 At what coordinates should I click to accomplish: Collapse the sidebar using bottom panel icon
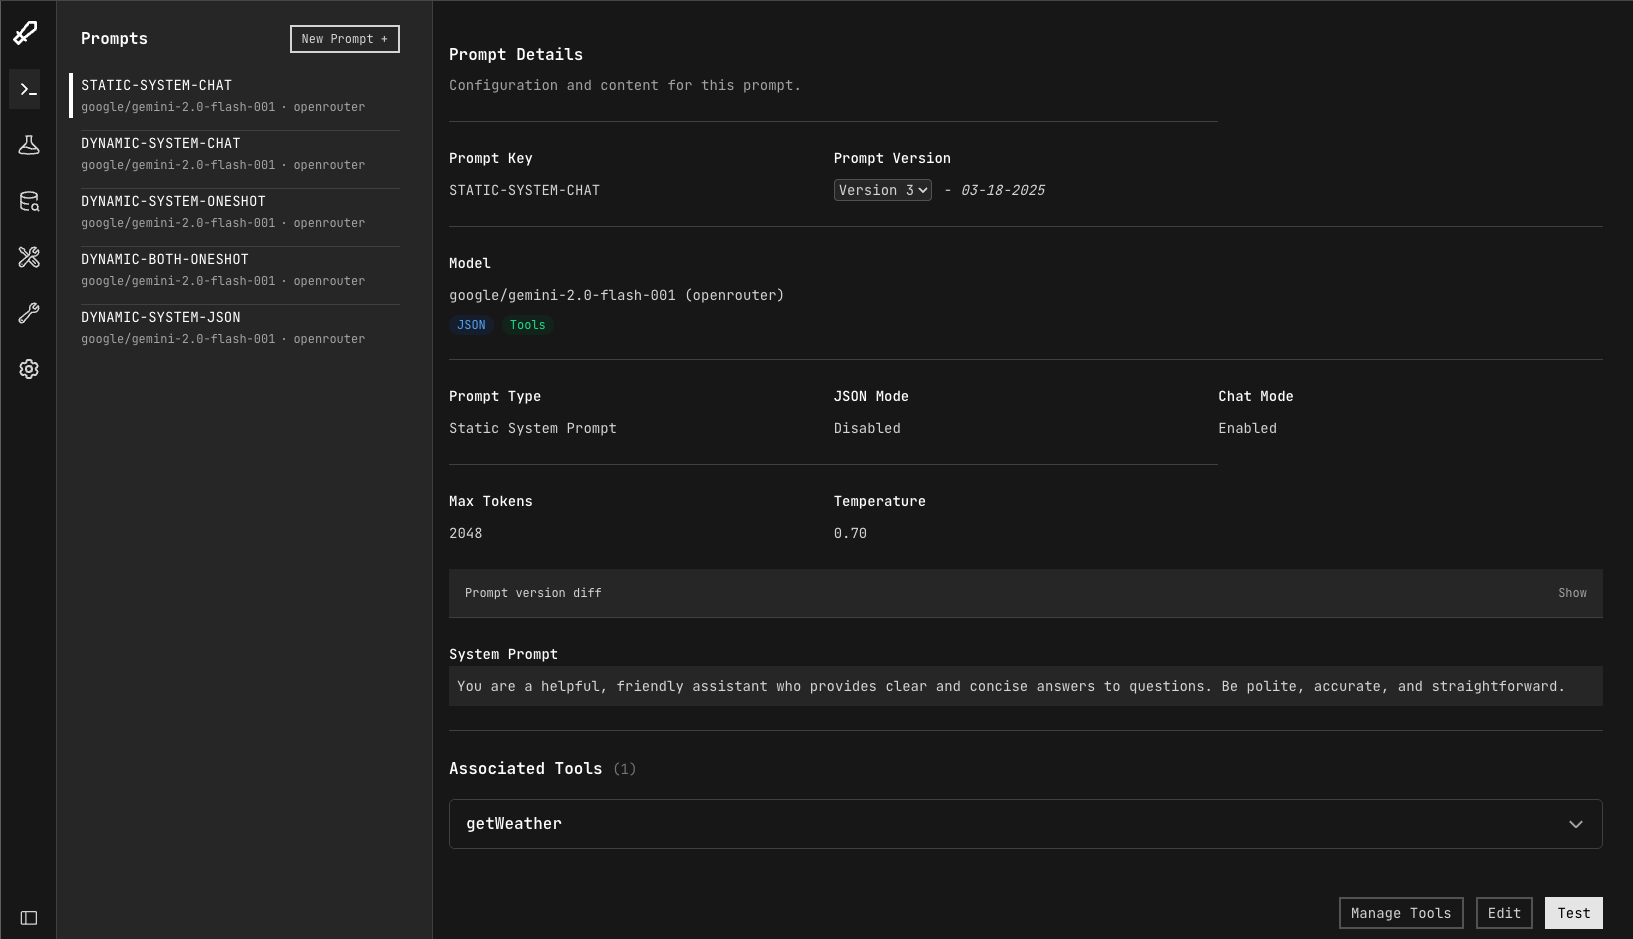coord(28,917)
